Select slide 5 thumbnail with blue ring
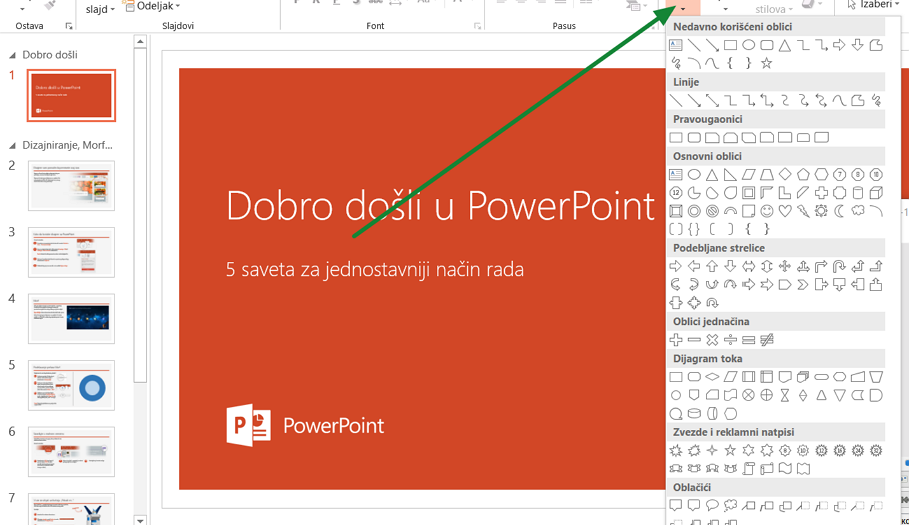909x525 pixels. (x=71, y=385)
